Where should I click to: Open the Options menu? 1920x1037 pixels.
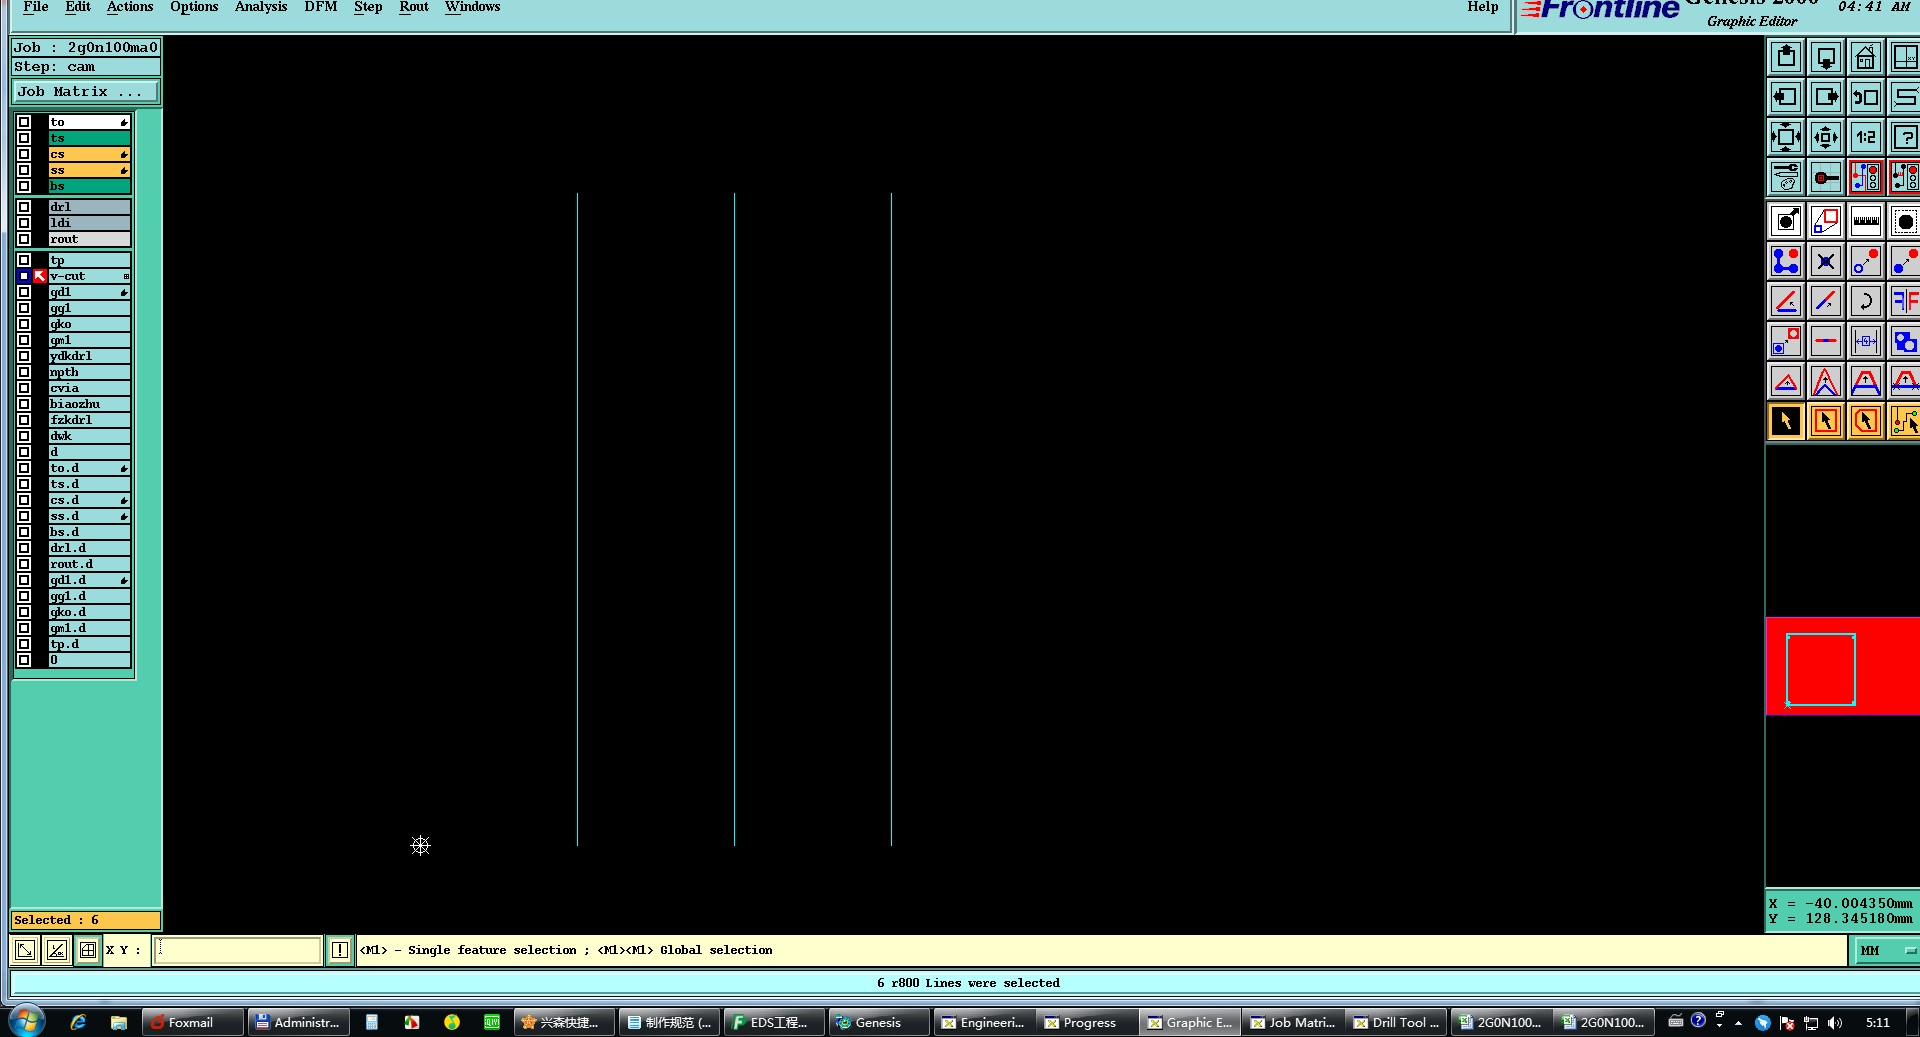tap(194, 7)
